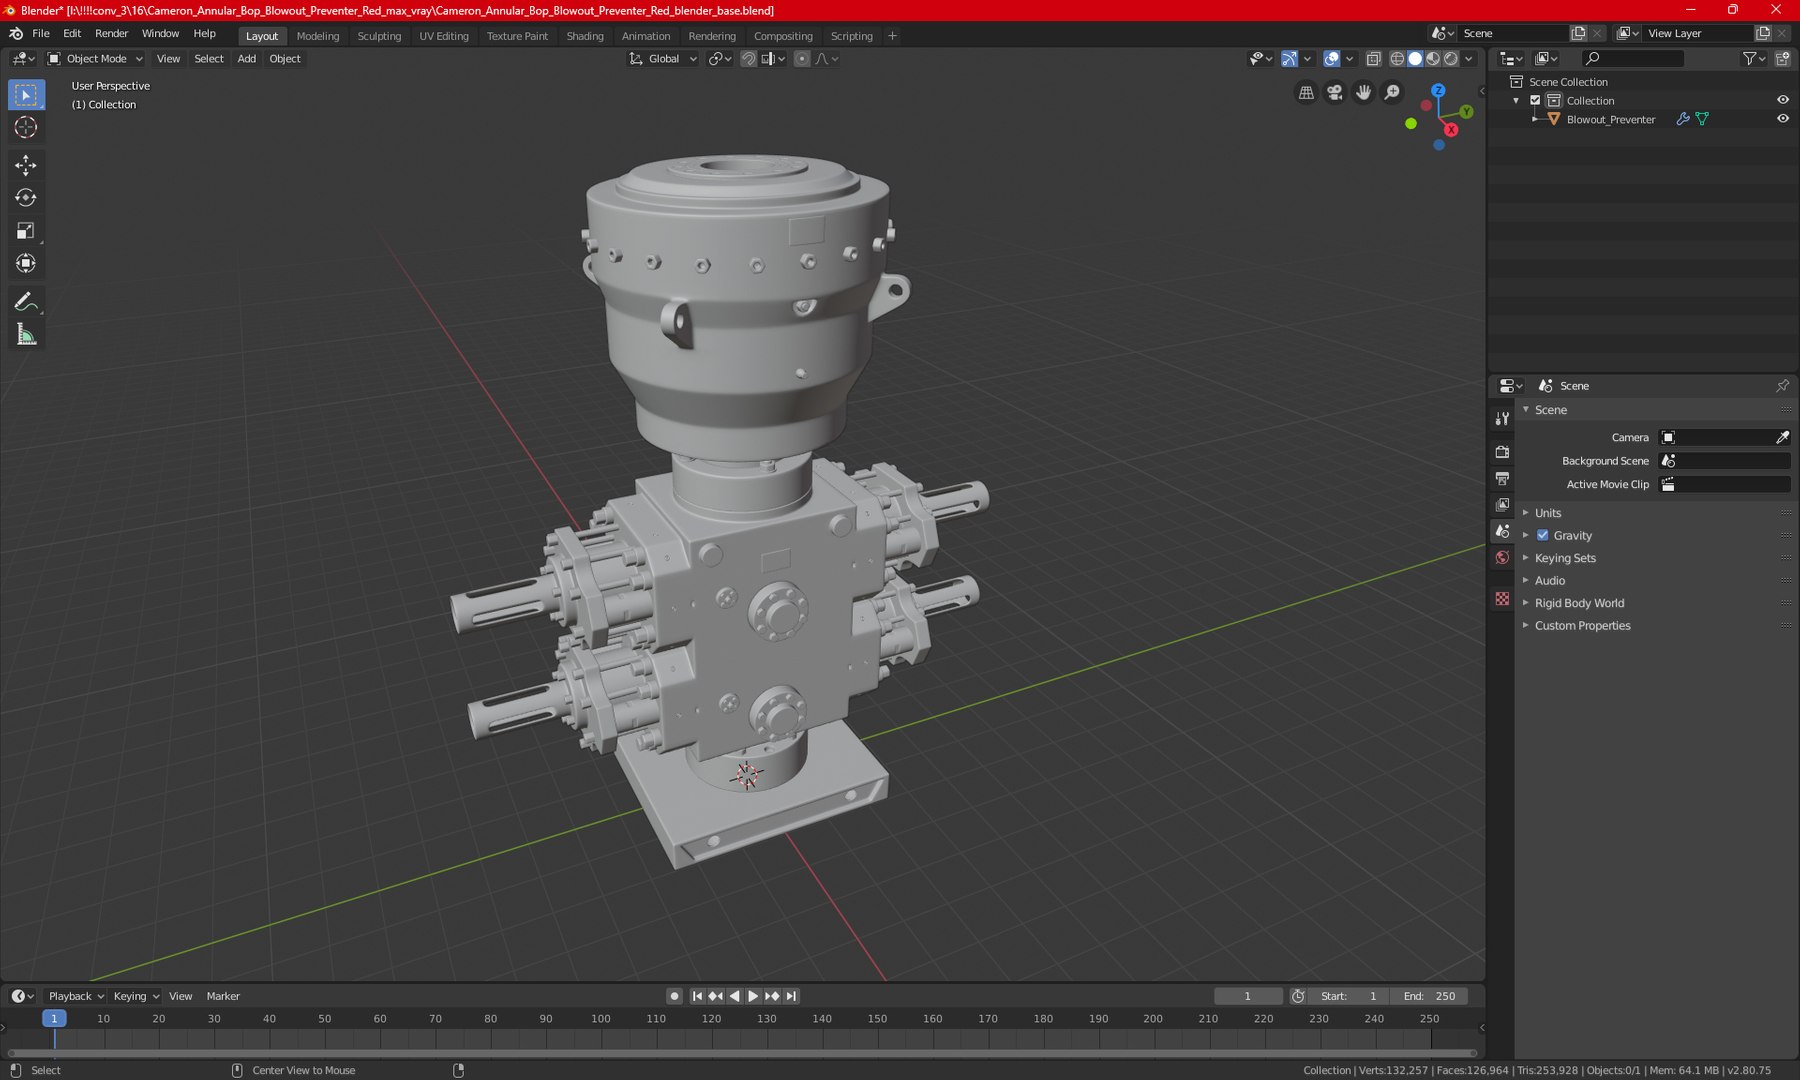Image resolution: width=1800 pixels, height=1080 pixels.
Task: Select the Scale tool
Action: click(26, 231)
